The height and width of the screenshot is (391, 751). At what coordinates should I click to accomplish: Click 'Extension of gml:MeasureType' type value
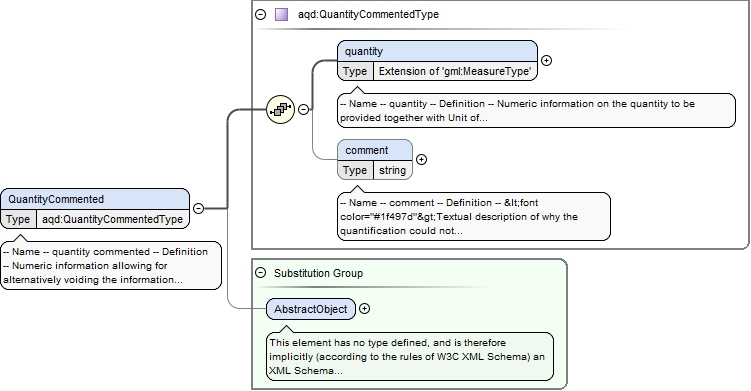tap(455, 71)
